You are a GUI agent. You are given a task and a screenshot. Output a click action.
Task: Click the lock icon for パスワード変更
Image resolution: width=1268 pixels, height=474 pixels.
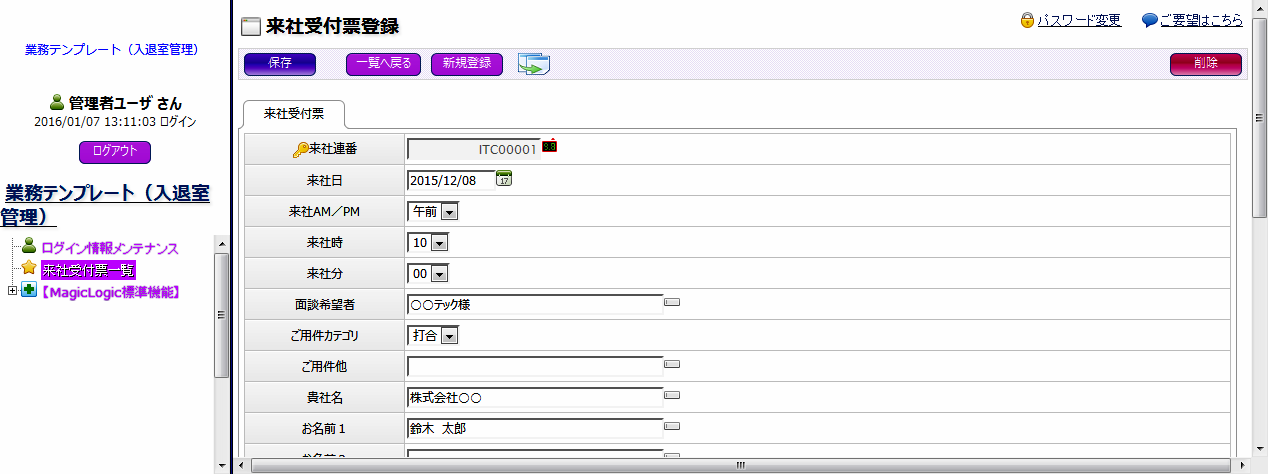click(1027, 20)
